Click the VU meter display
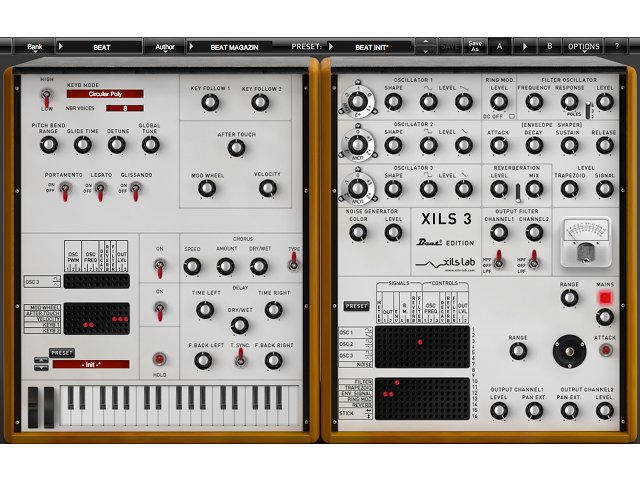Viewport: 640px width, 480px height. [586, 242]
